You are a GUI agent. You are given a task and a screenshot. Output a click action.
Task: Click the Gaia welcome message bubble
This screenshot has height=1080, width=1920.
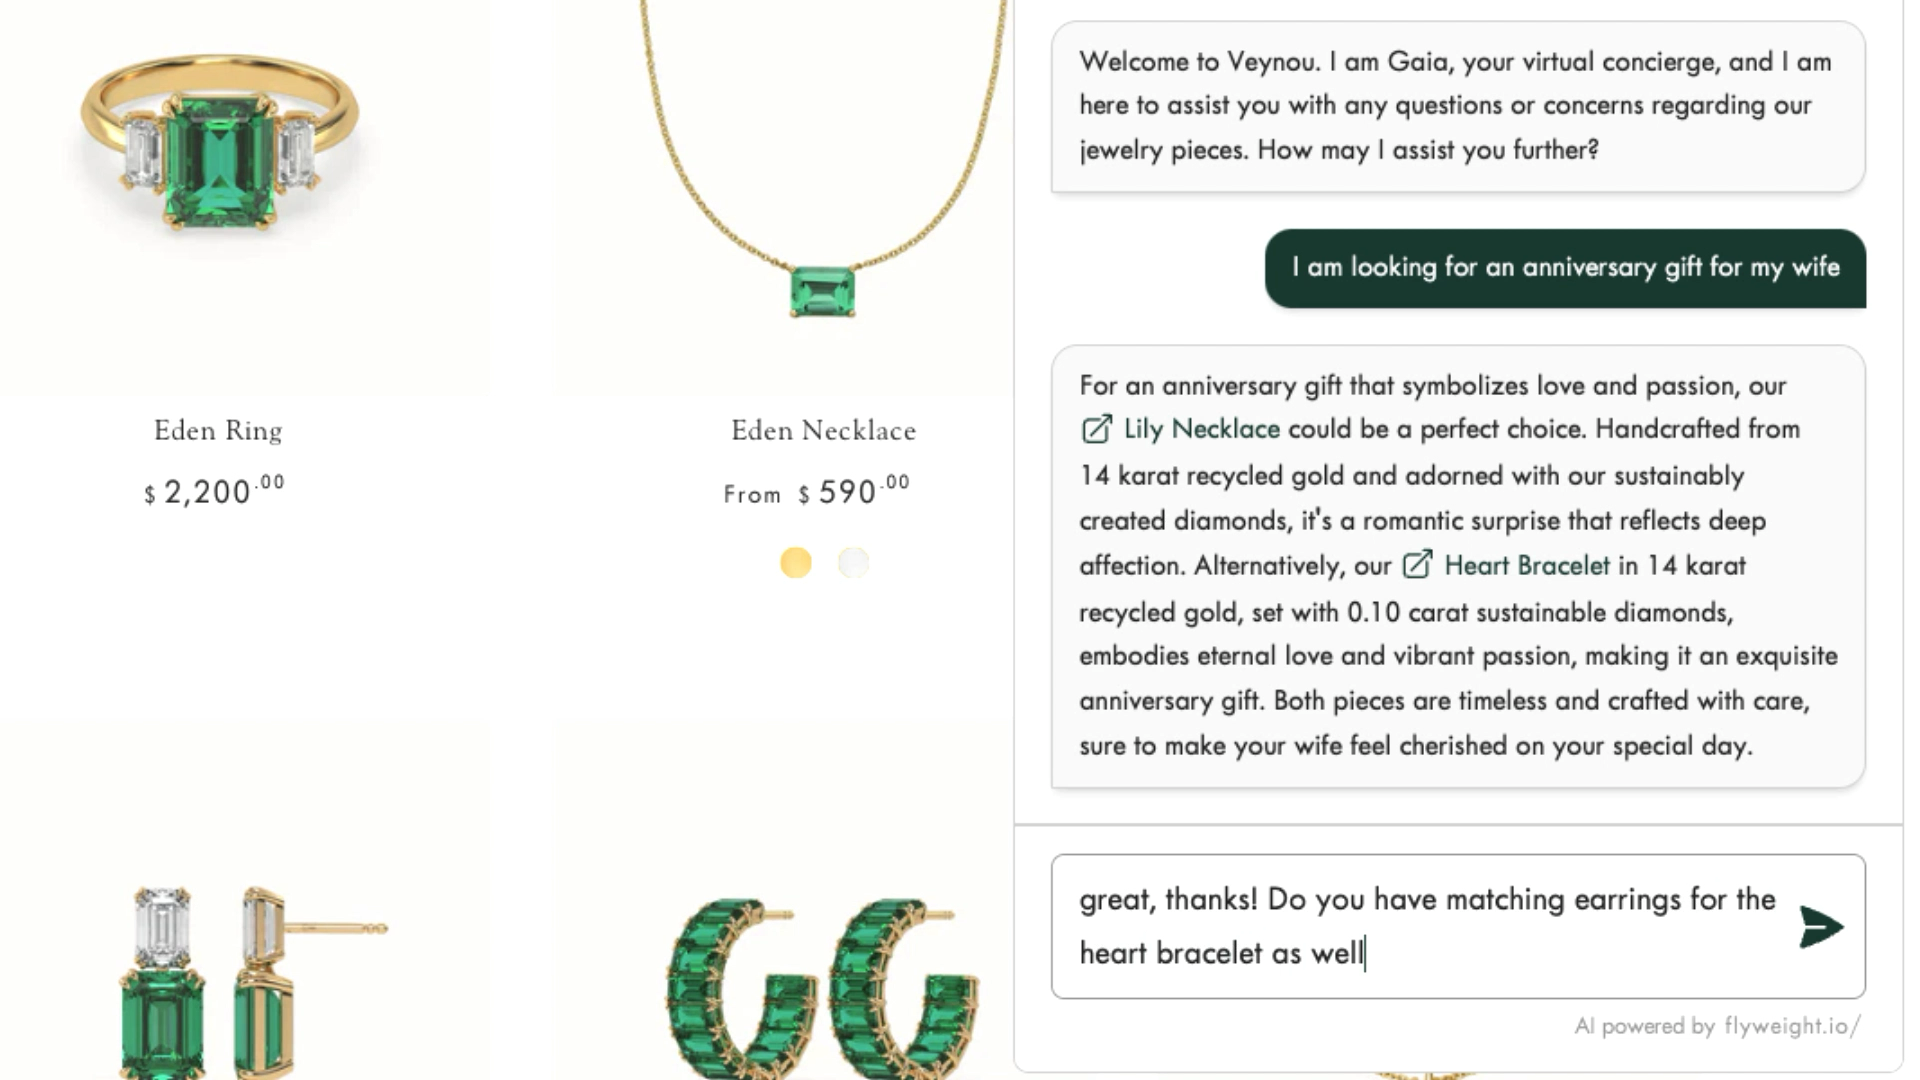coord(1457,106)
